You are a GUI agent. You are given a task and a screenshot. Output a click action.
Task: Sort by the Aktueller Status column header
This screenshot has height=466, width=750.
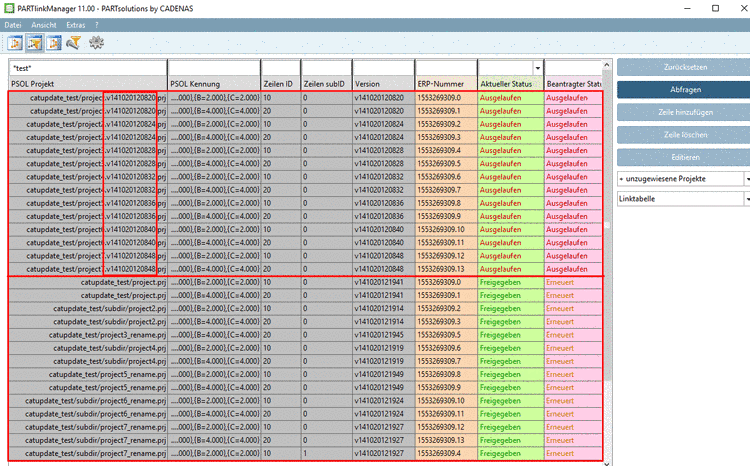click(x=511, y=84)
